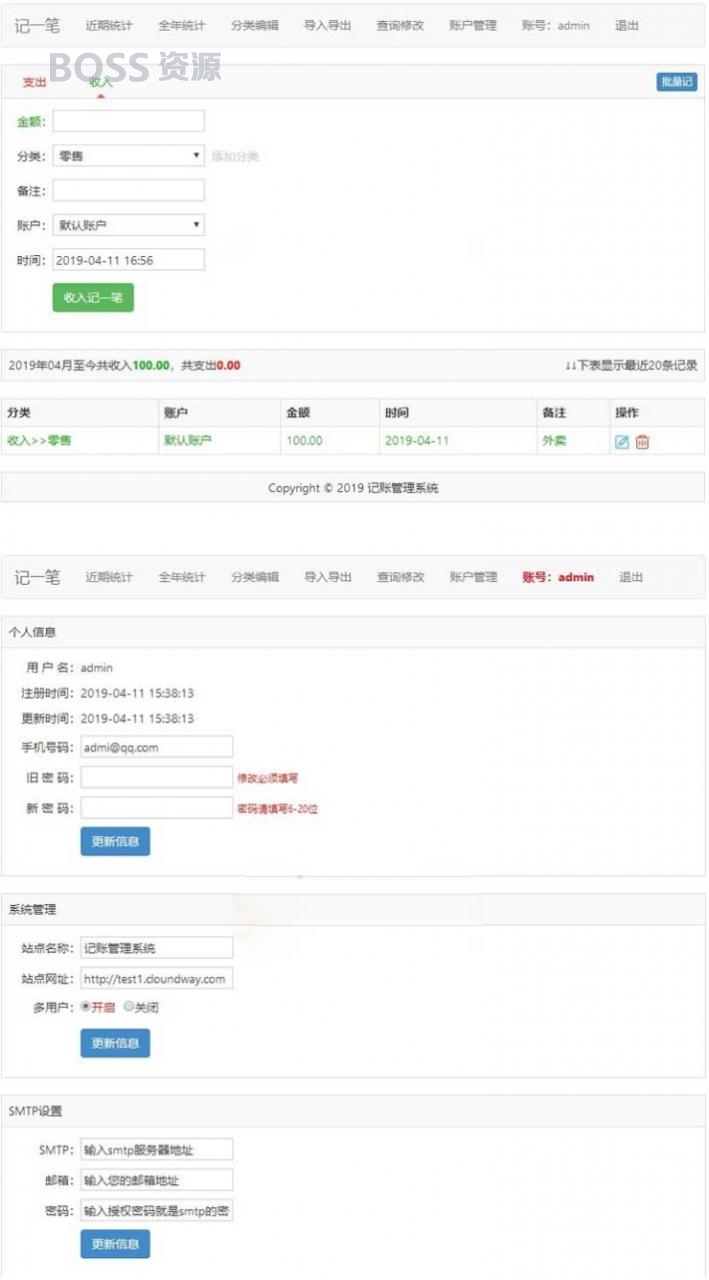Focus the 旧密码 input field
Image resolution: width=709 pixels, height=1280 pixels.
pyautogui.click(x=157, y=777)
